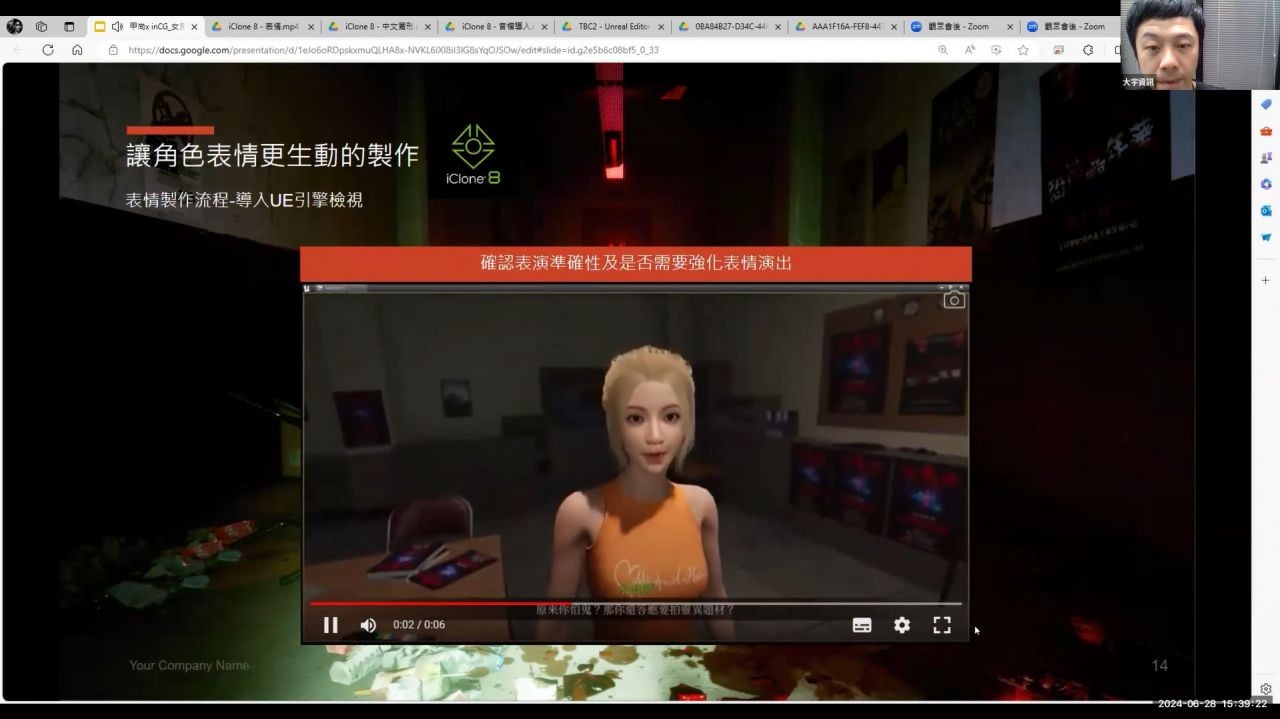
Task: Add page to favorites star icon
Action: point(1023,50)
